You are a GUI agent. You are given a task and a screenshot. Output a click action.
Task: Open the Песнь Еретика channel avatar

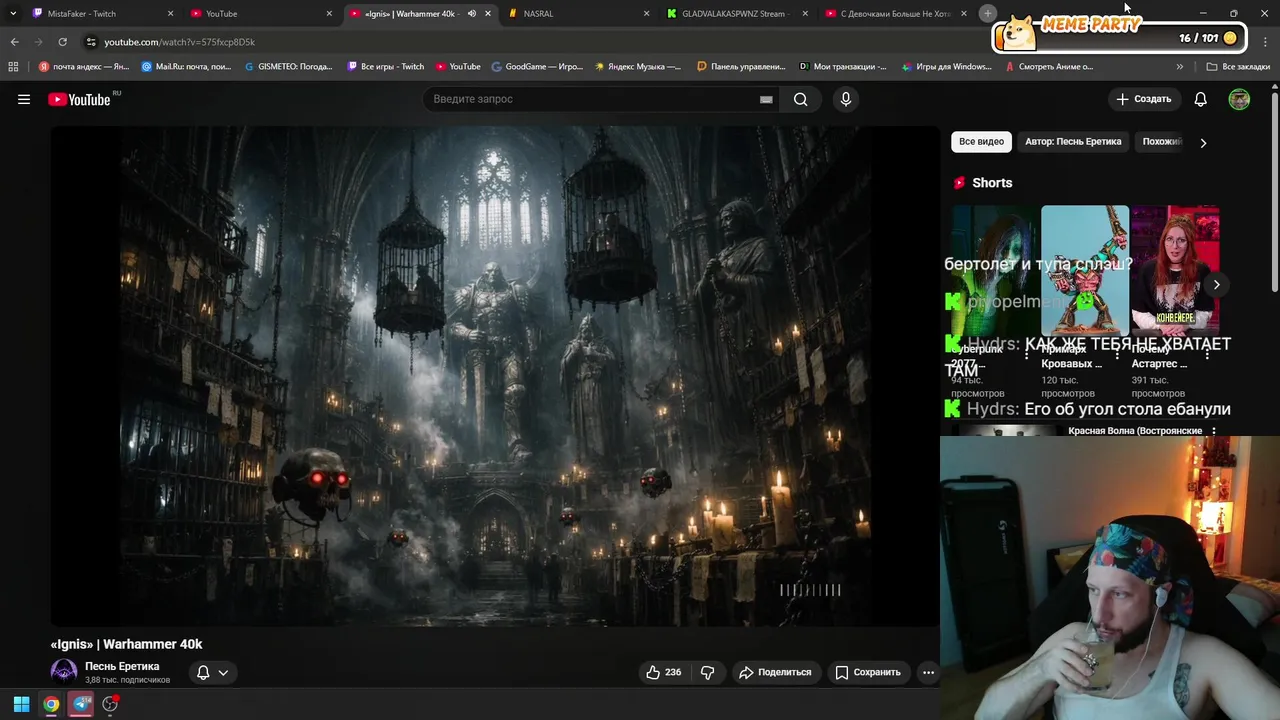[64, 672]
